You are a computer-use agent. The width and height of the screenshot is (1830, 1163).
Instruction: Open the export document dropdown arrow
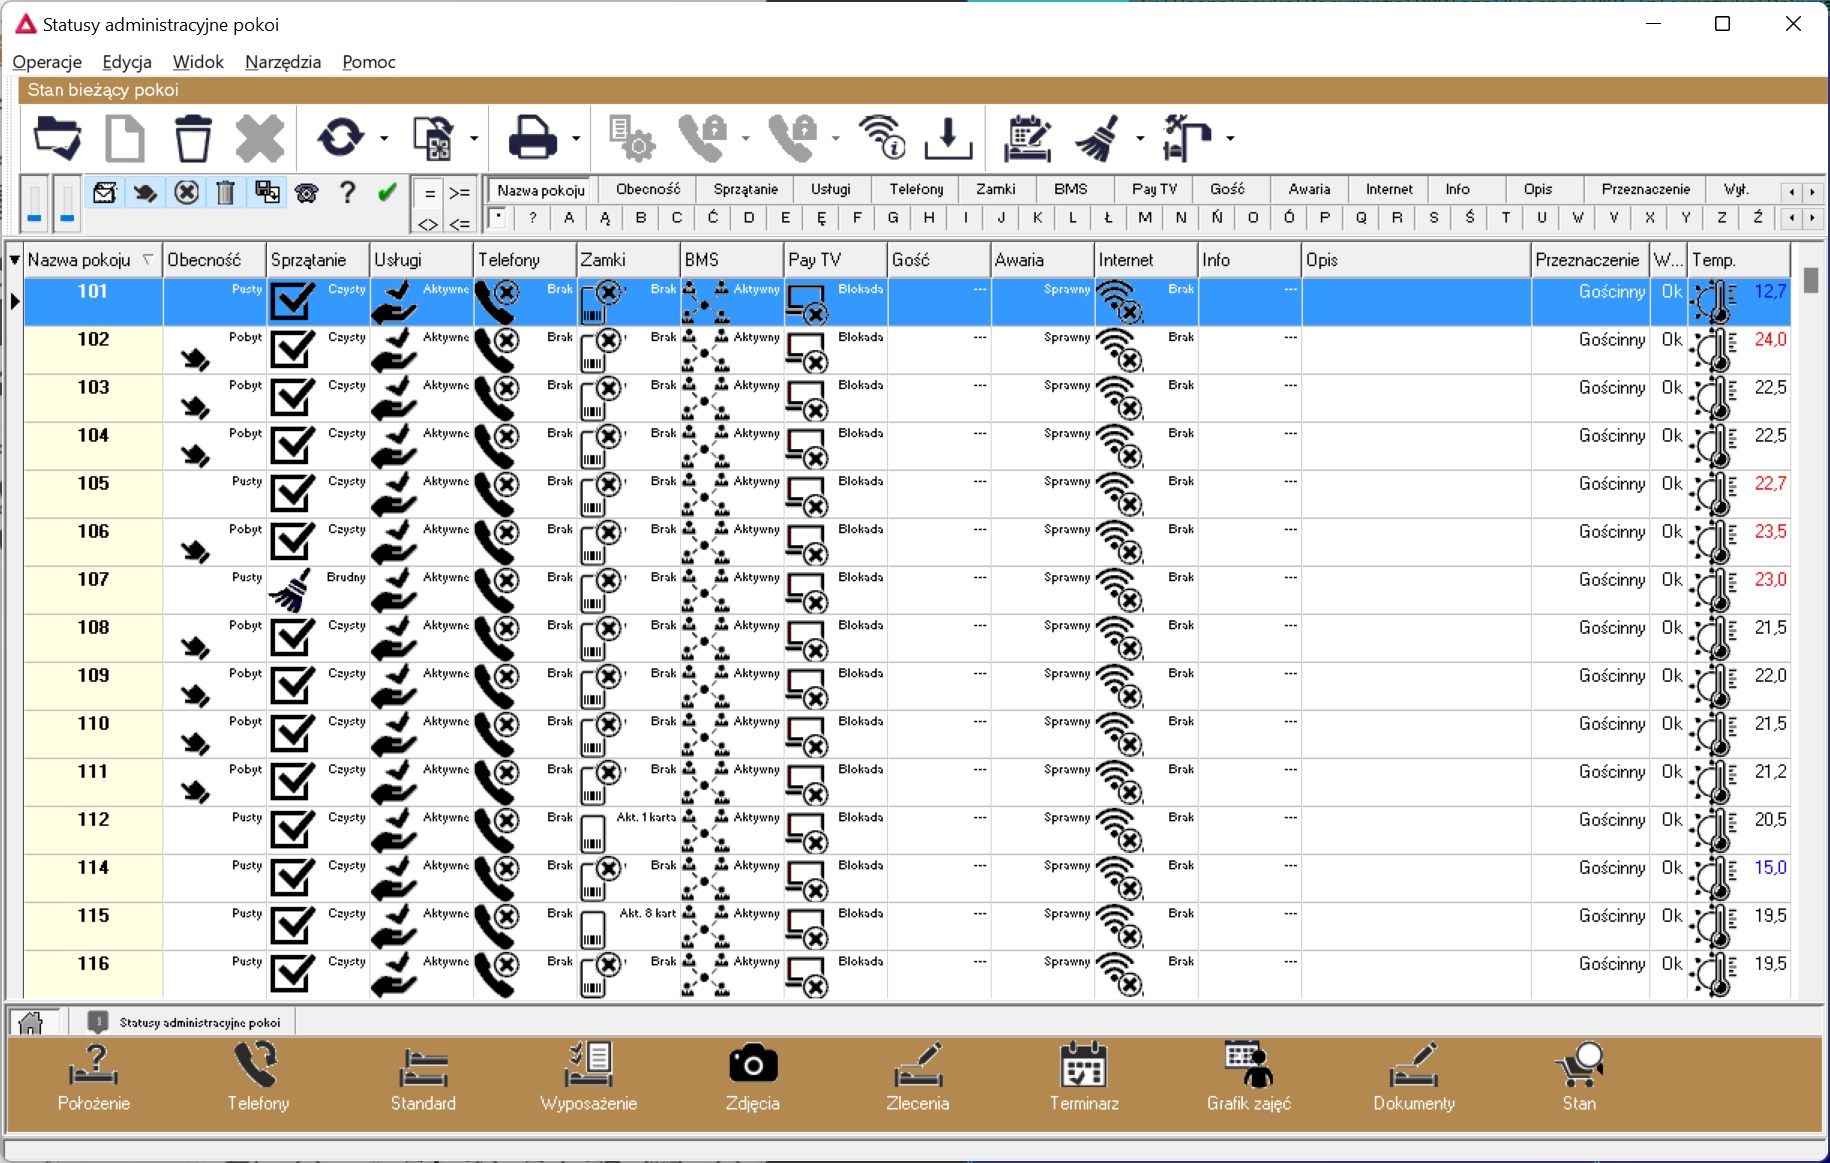click(x=474, y=139)
